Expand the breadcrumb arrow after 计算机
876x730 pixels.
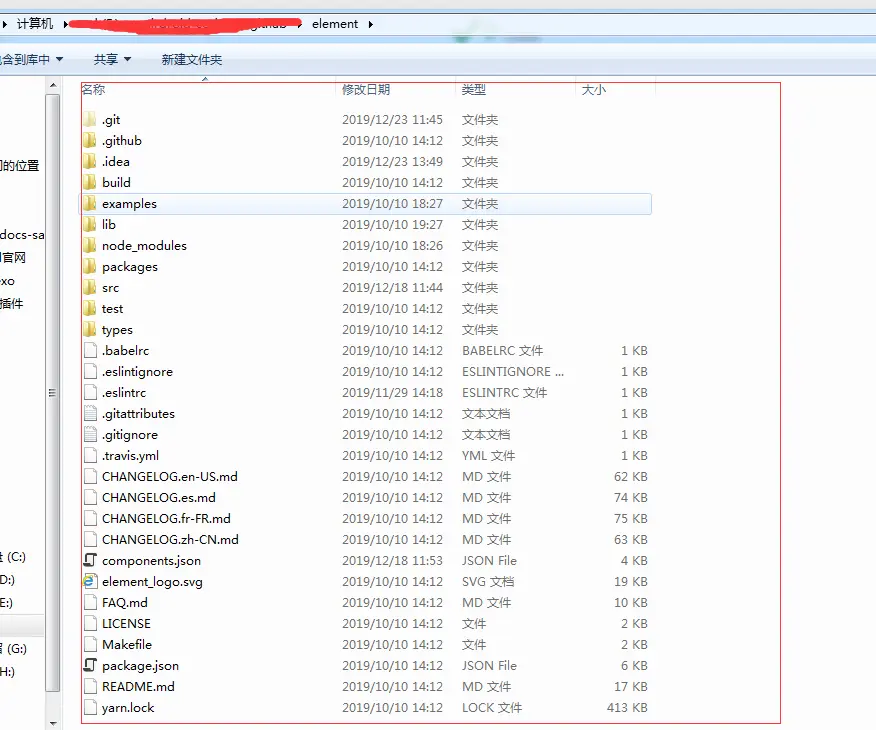[x=65, y=24]
